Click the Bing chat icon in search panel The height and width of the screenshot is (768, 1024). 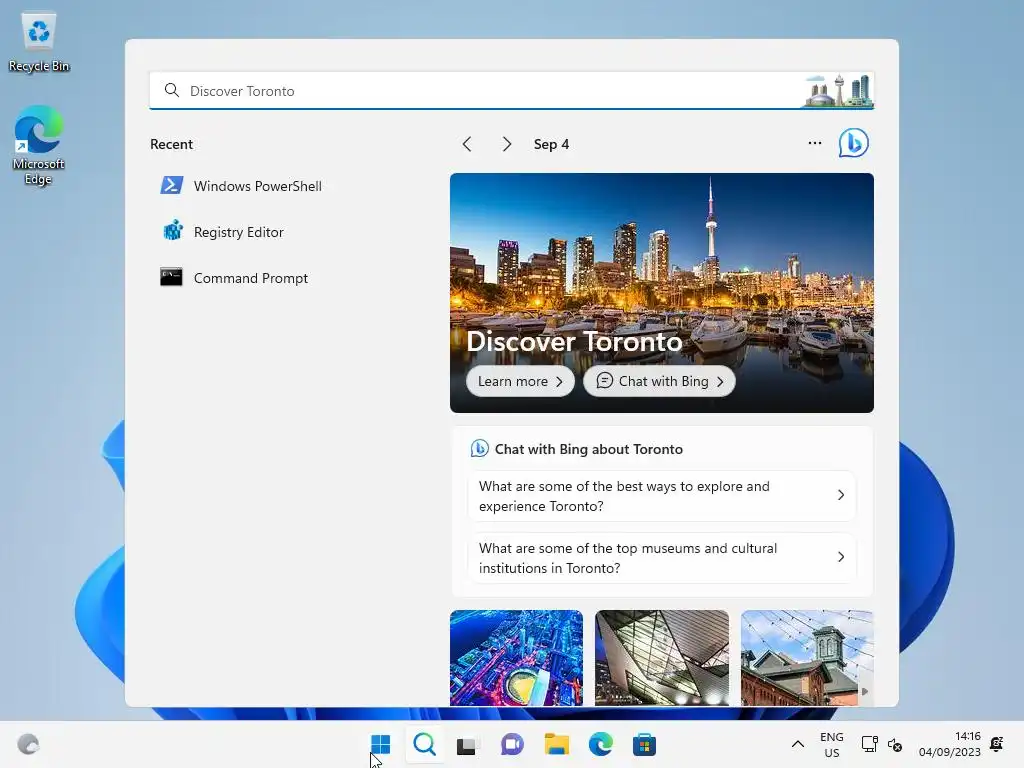[x=854, y=143]
